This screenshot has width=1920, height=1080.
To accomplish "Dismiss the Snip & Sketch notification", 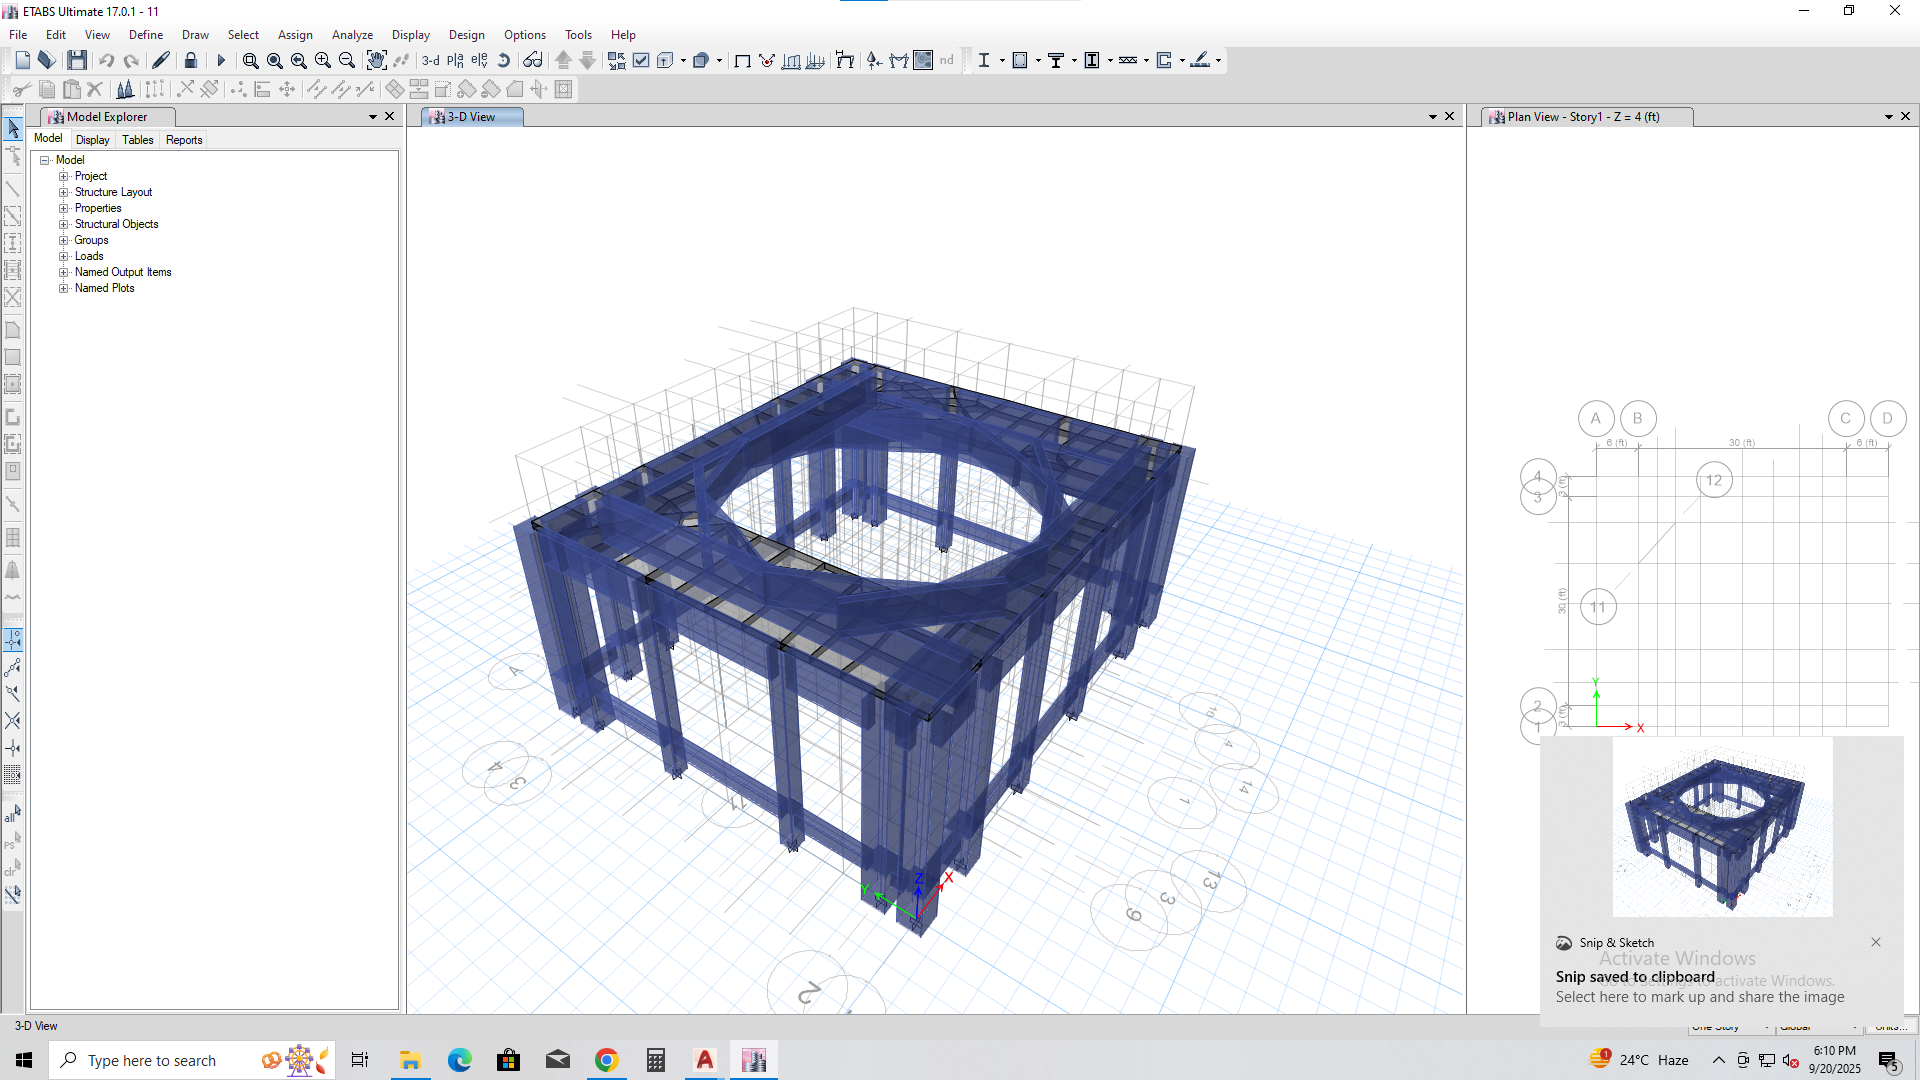I will [x=1876, y=942].
